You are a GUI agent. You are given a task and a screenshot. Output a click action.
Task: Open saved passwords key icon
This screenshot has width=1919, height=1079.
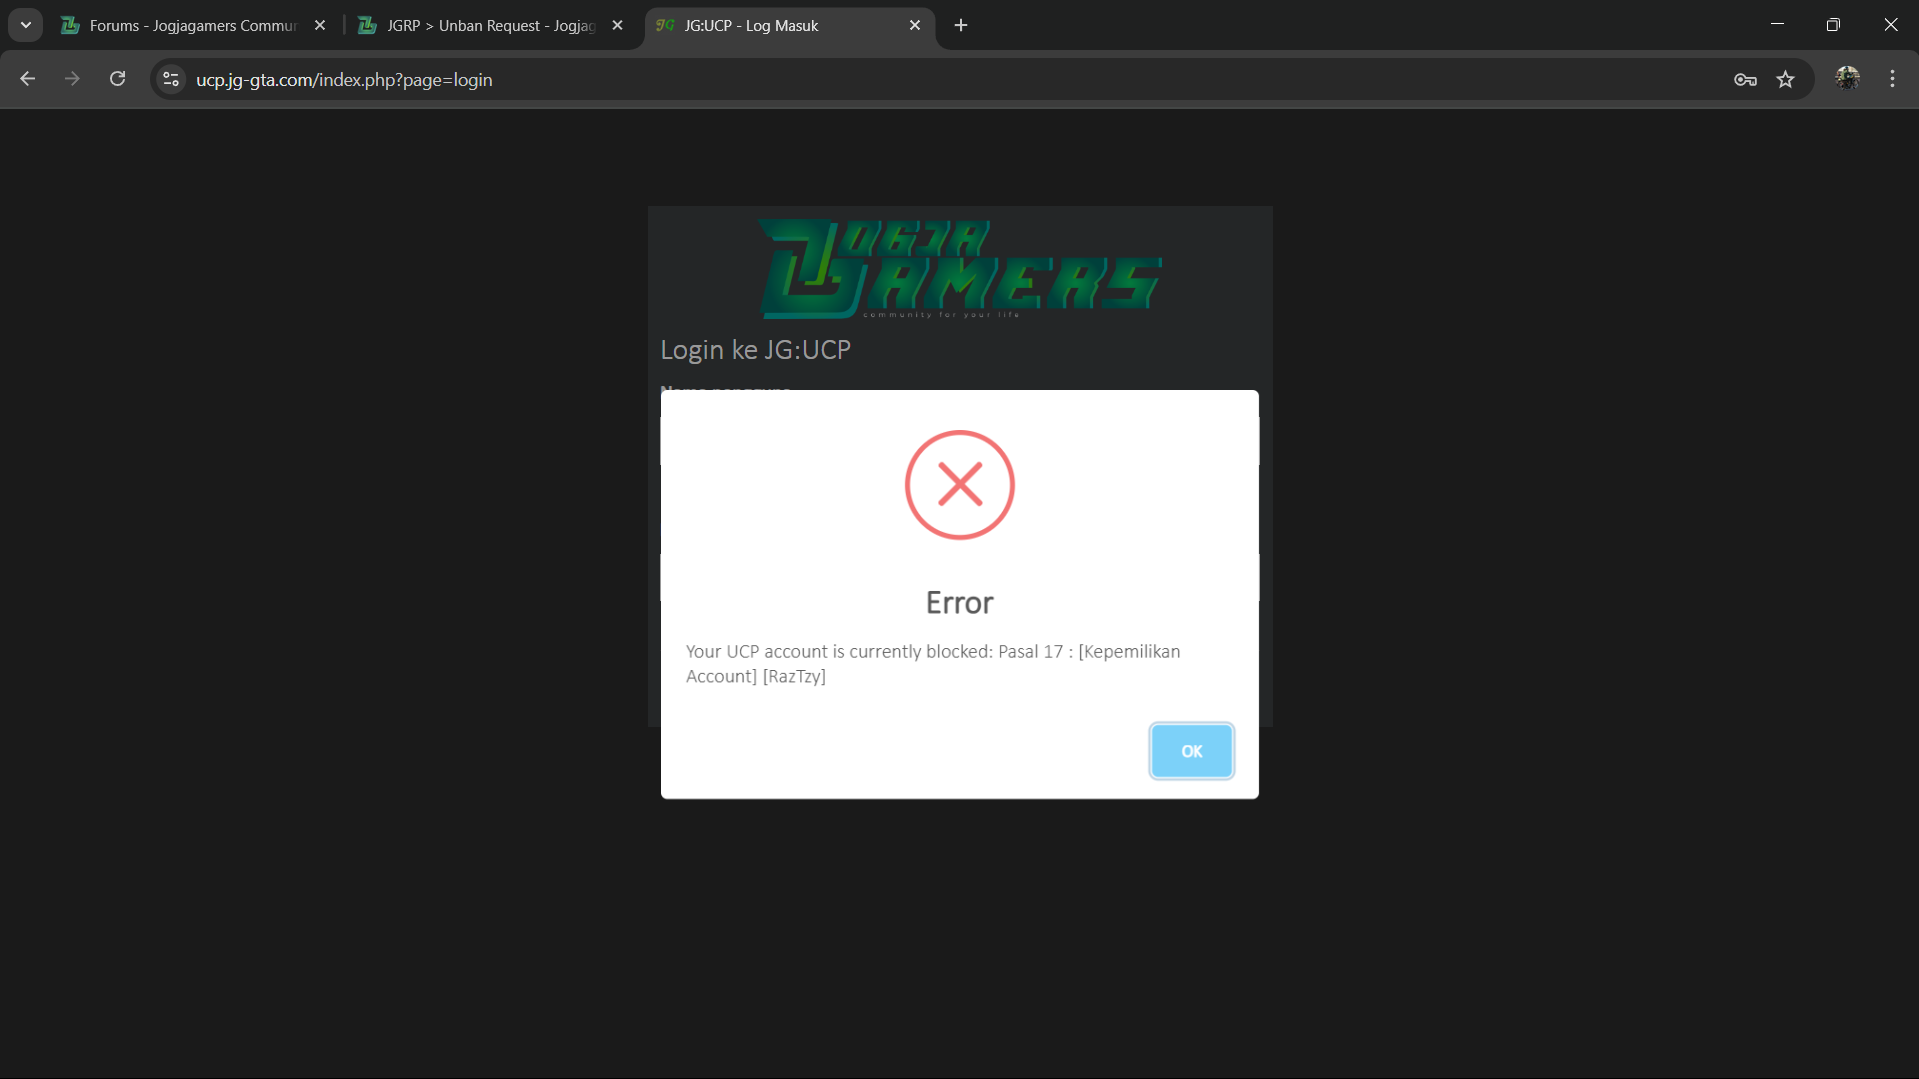click(x=1745, y=80)
